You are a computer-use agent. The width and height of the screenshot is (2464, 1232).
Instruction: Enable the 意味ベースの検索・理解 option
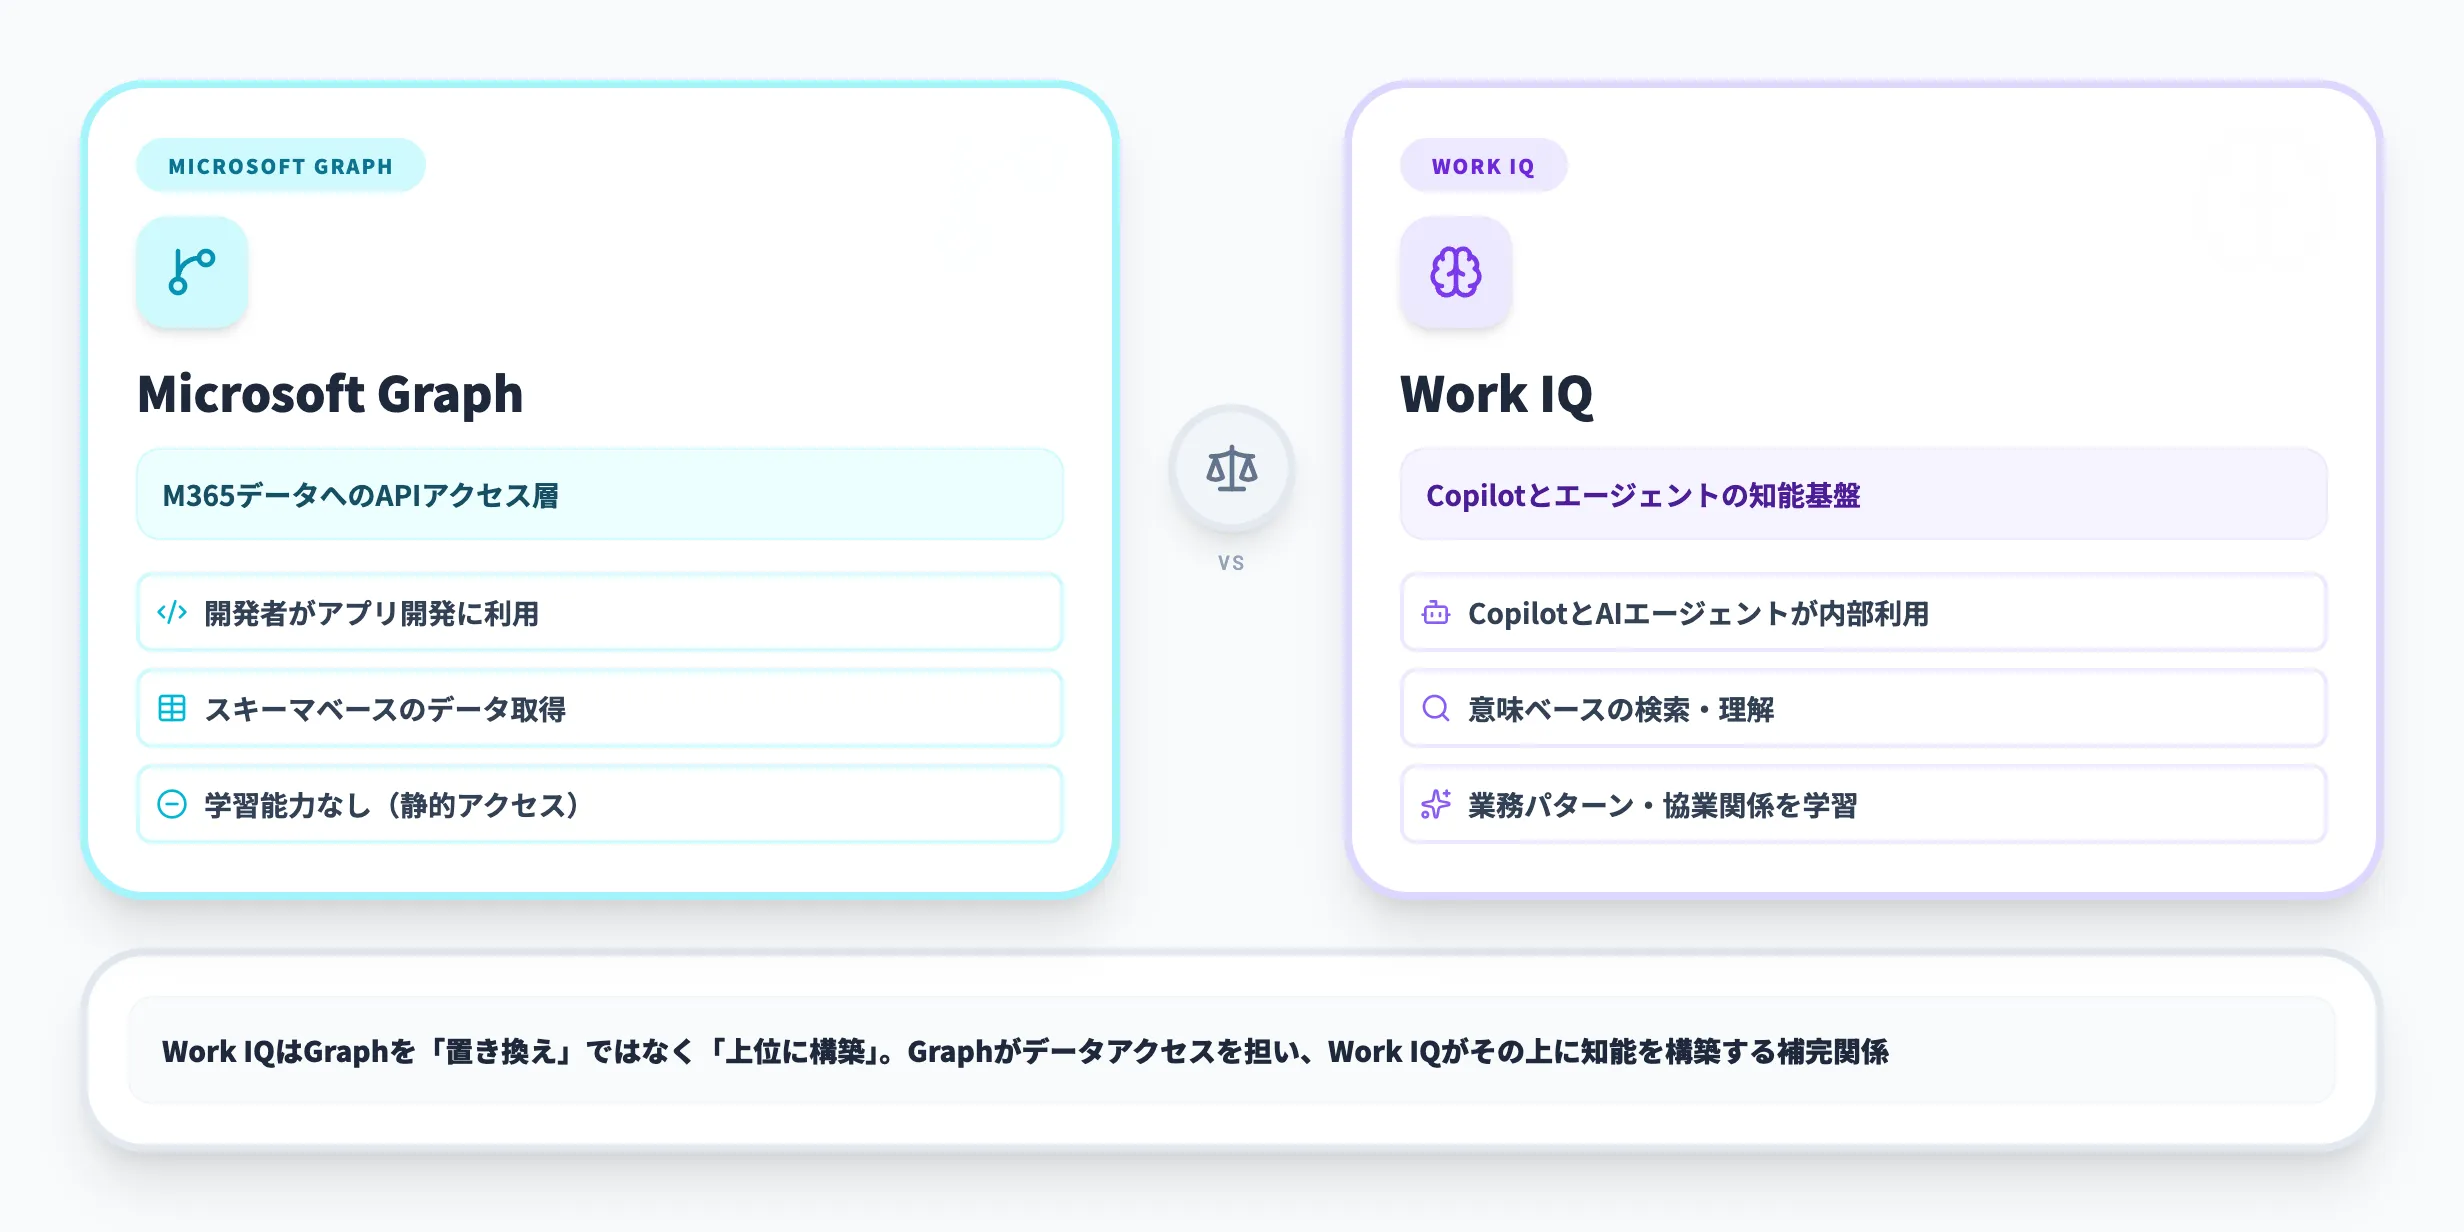tap(1864, 708)
